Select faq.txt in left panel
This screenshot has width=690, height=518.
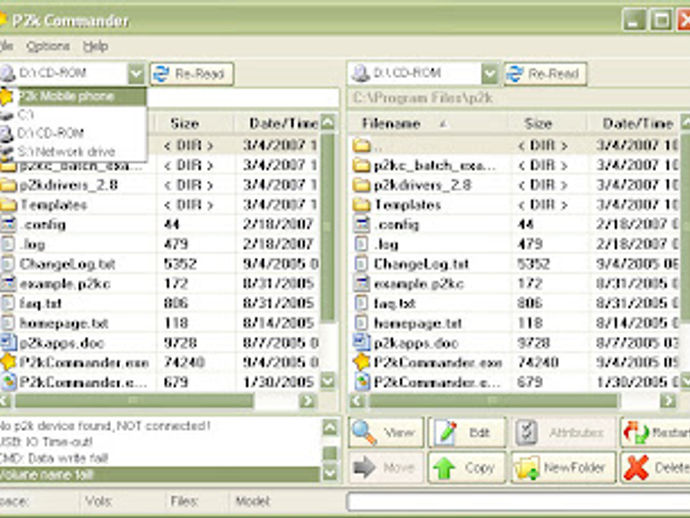(x=40, y=303)
